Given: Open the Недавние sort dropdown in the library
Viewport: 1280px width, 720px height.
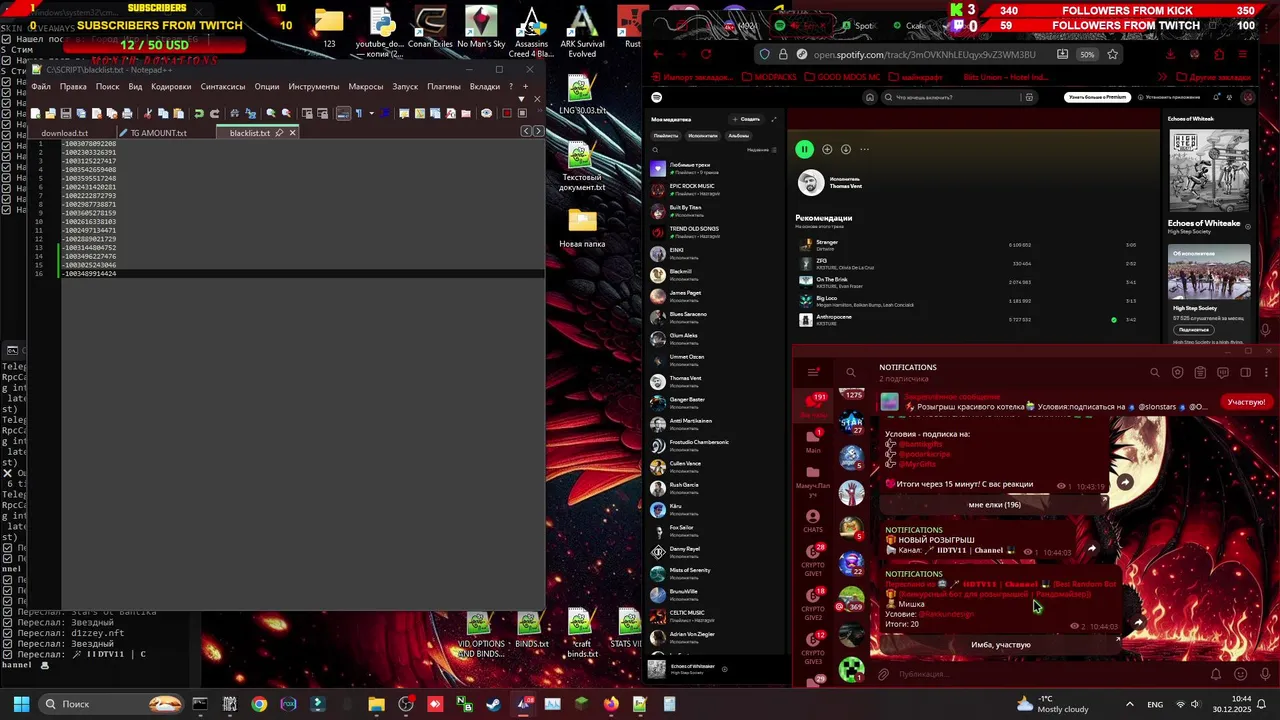Looking at the screenshot, I should tap(762, 150).
